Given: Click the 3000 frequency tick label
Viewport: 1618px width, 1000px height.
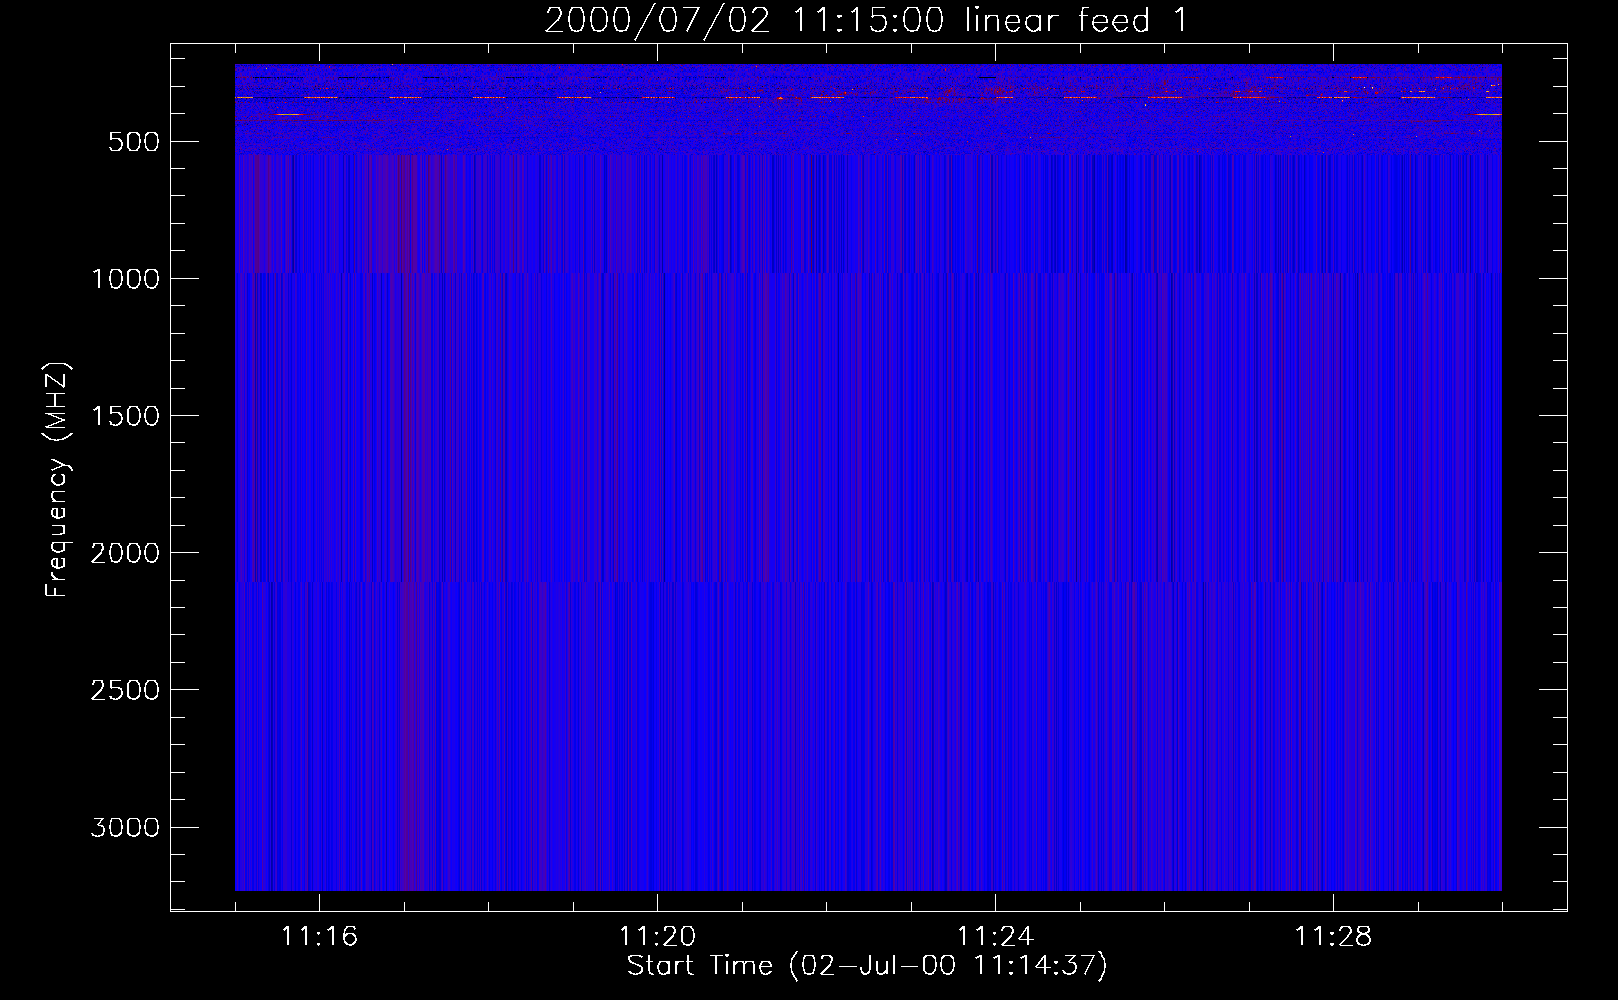Looking at the screenshot, I should 125,827.
